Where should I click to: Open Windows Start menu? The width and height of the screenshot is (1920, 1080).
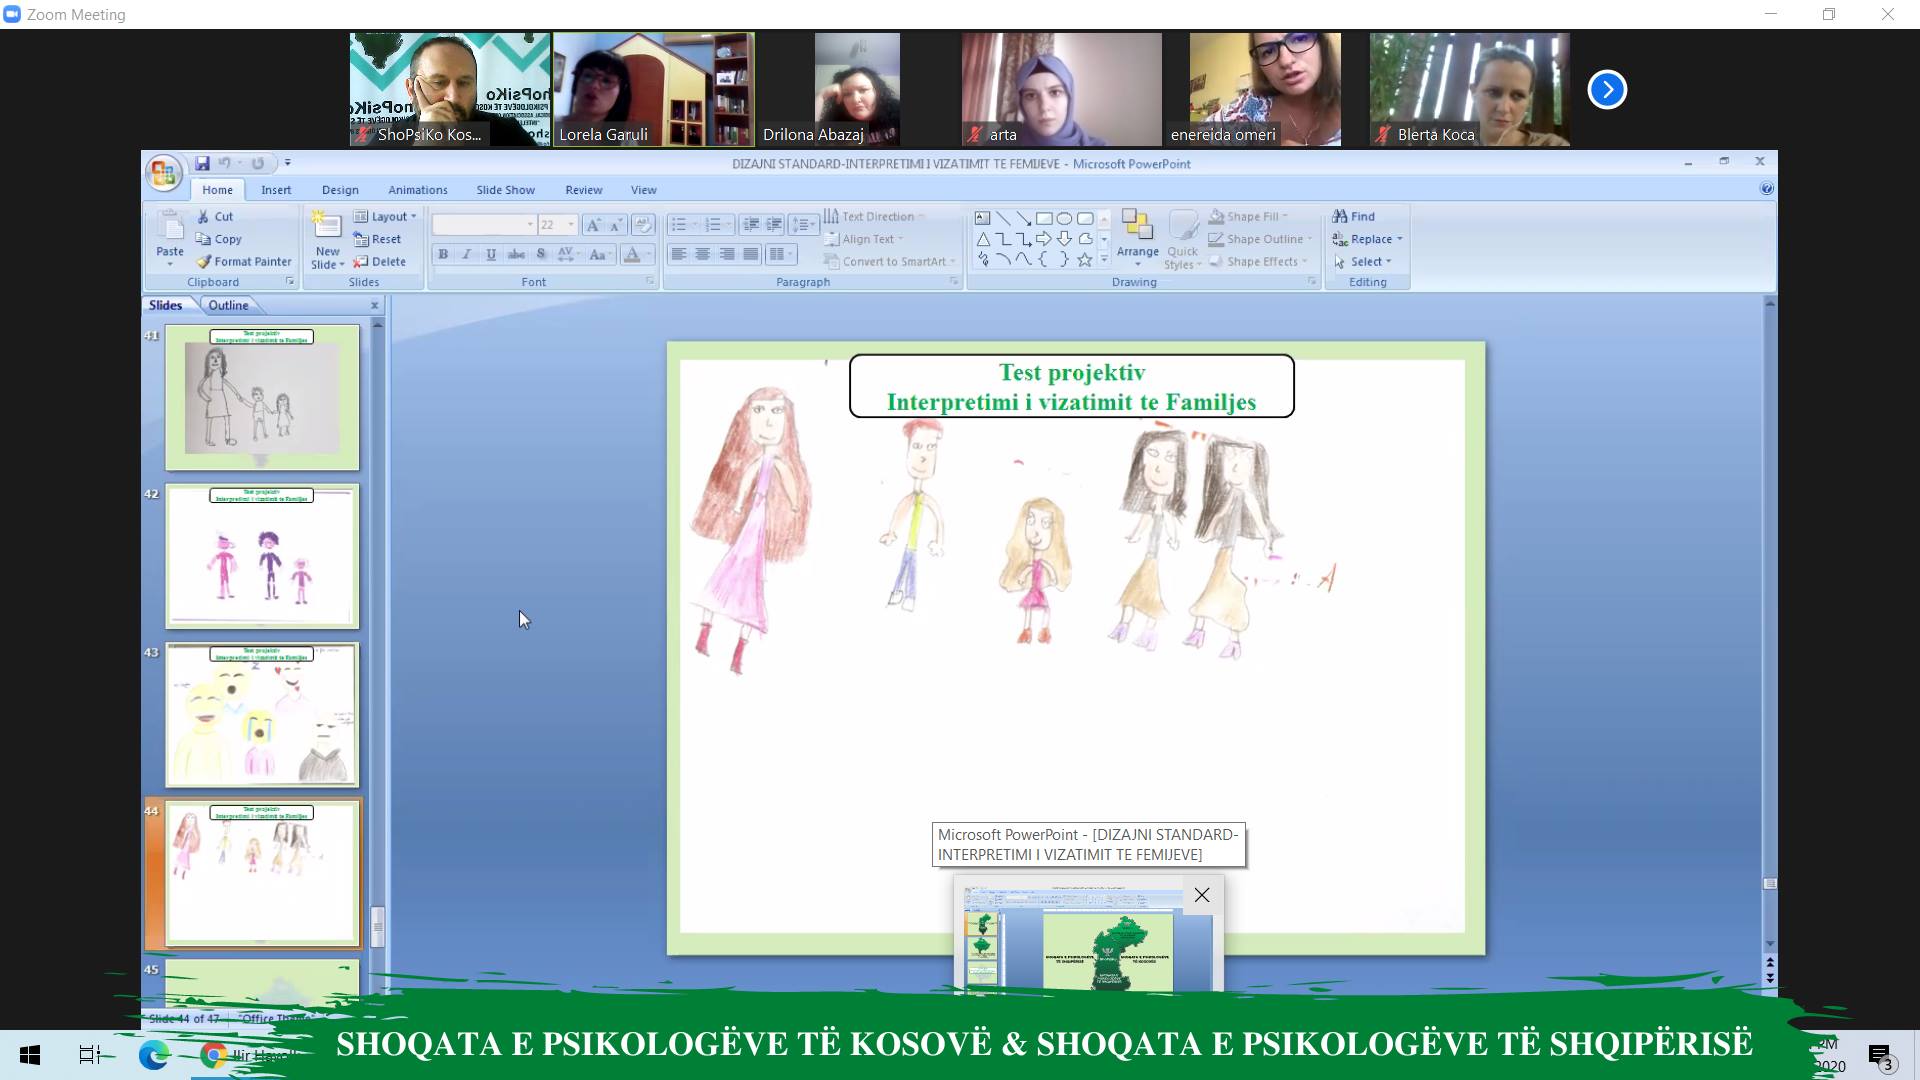pyautogui.click(x=30, y=1055)
